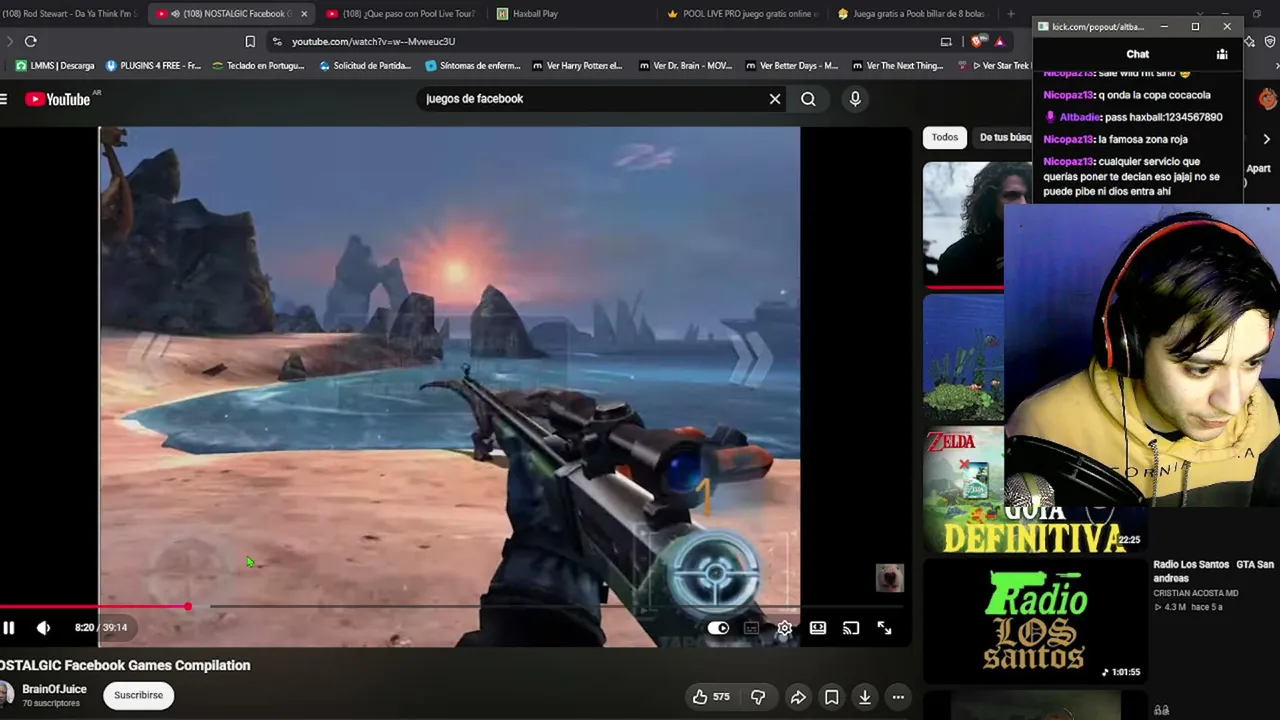Seek using the red video progress bar
The image size is (1280, 720).
(x=94, y=607)
